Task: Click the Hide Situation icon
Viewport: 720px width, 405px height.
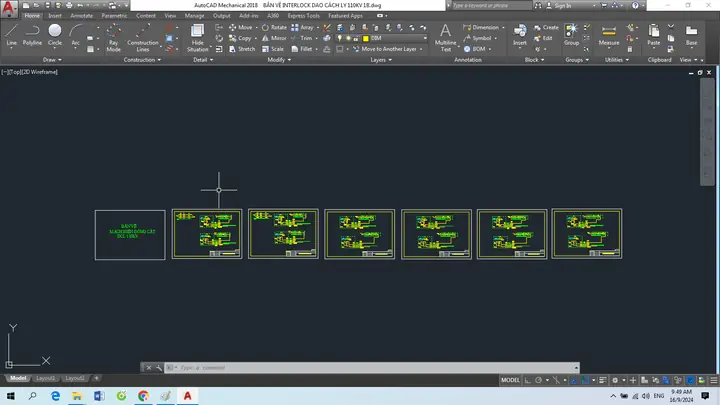Action: click(x=197, y=38)
